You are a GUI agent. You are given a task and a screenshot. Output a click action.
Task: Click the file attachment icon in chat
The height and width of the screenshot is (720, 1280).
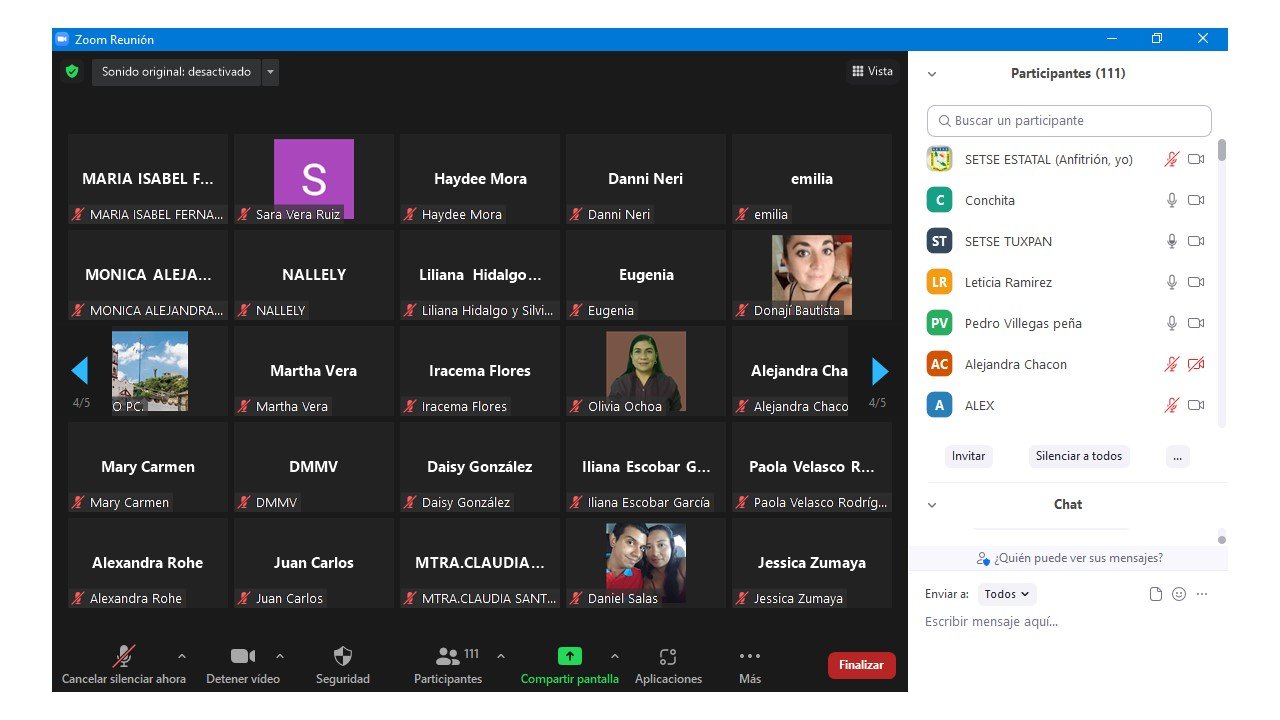click(1156, 594)
